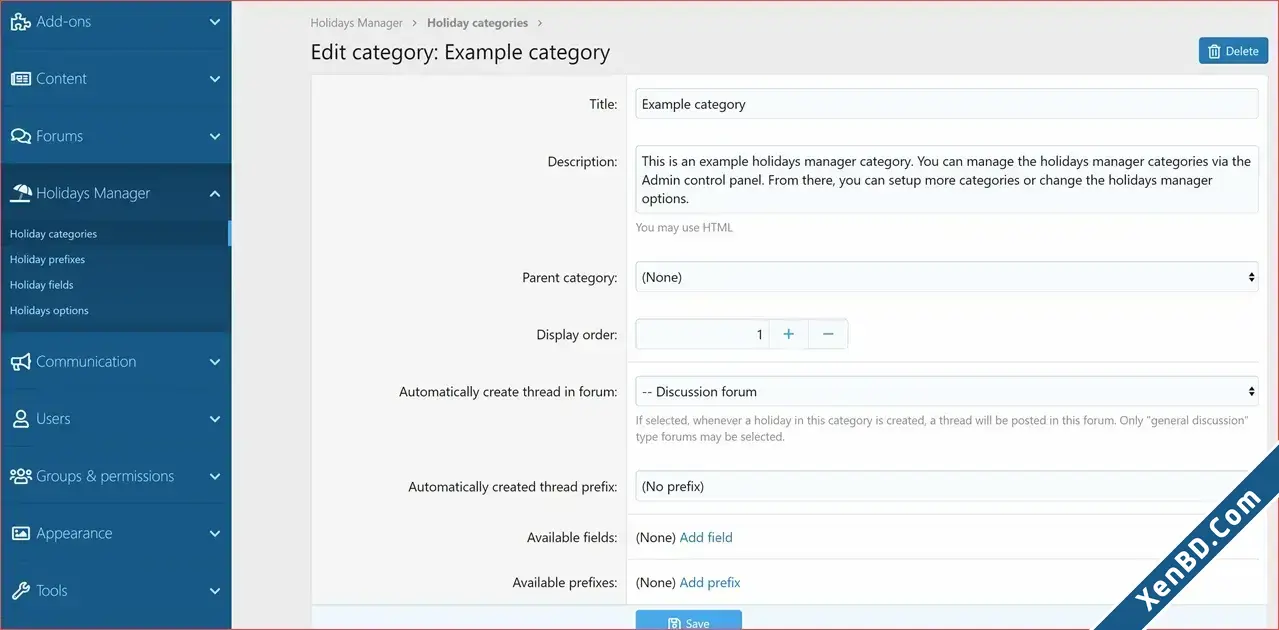1279x630 pixels.
Task: Click the Groups & permissions icon
Action: tap(20, 476)
